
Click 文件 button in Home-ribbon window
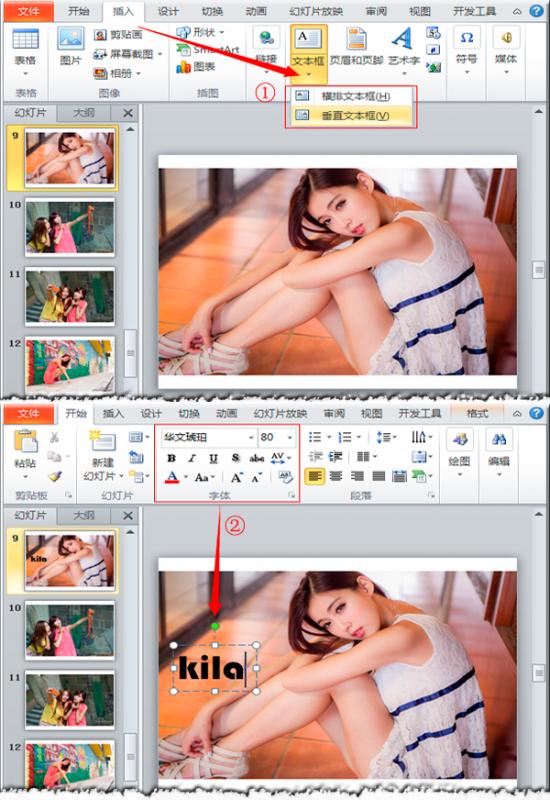28,414
